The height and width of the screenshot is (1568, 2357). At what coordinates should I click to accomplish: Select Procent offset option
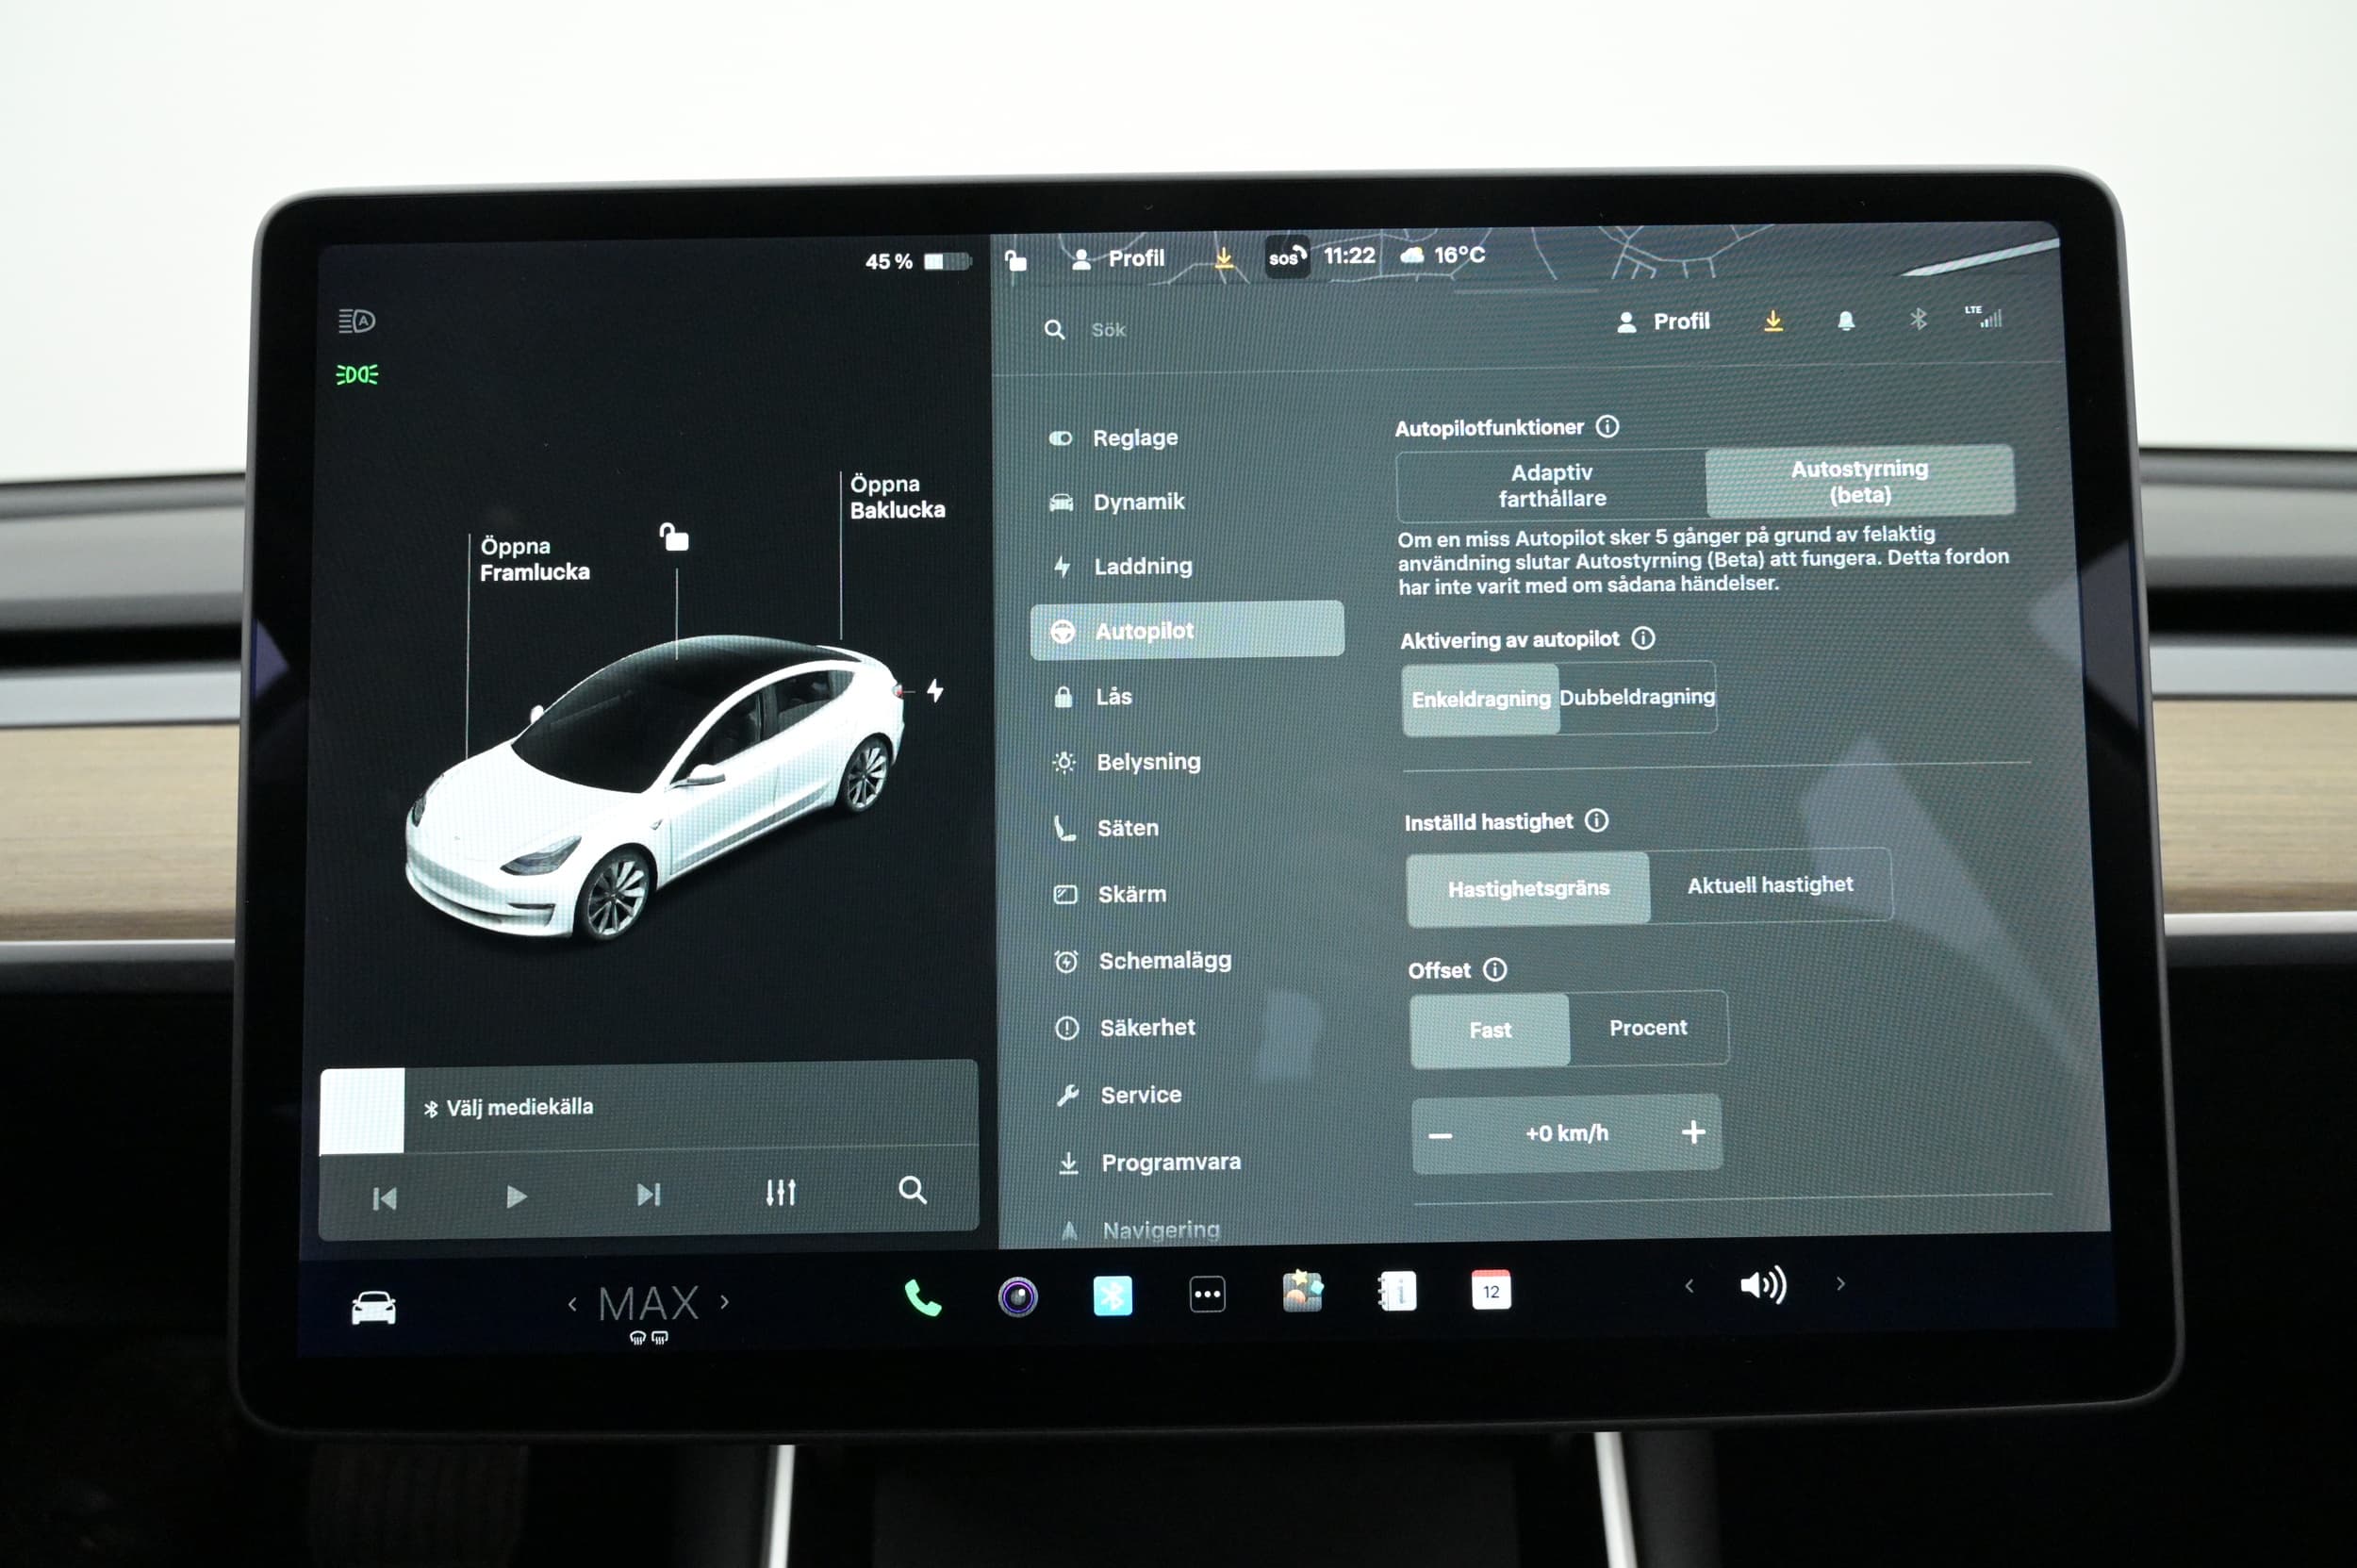[1647, 1028]
